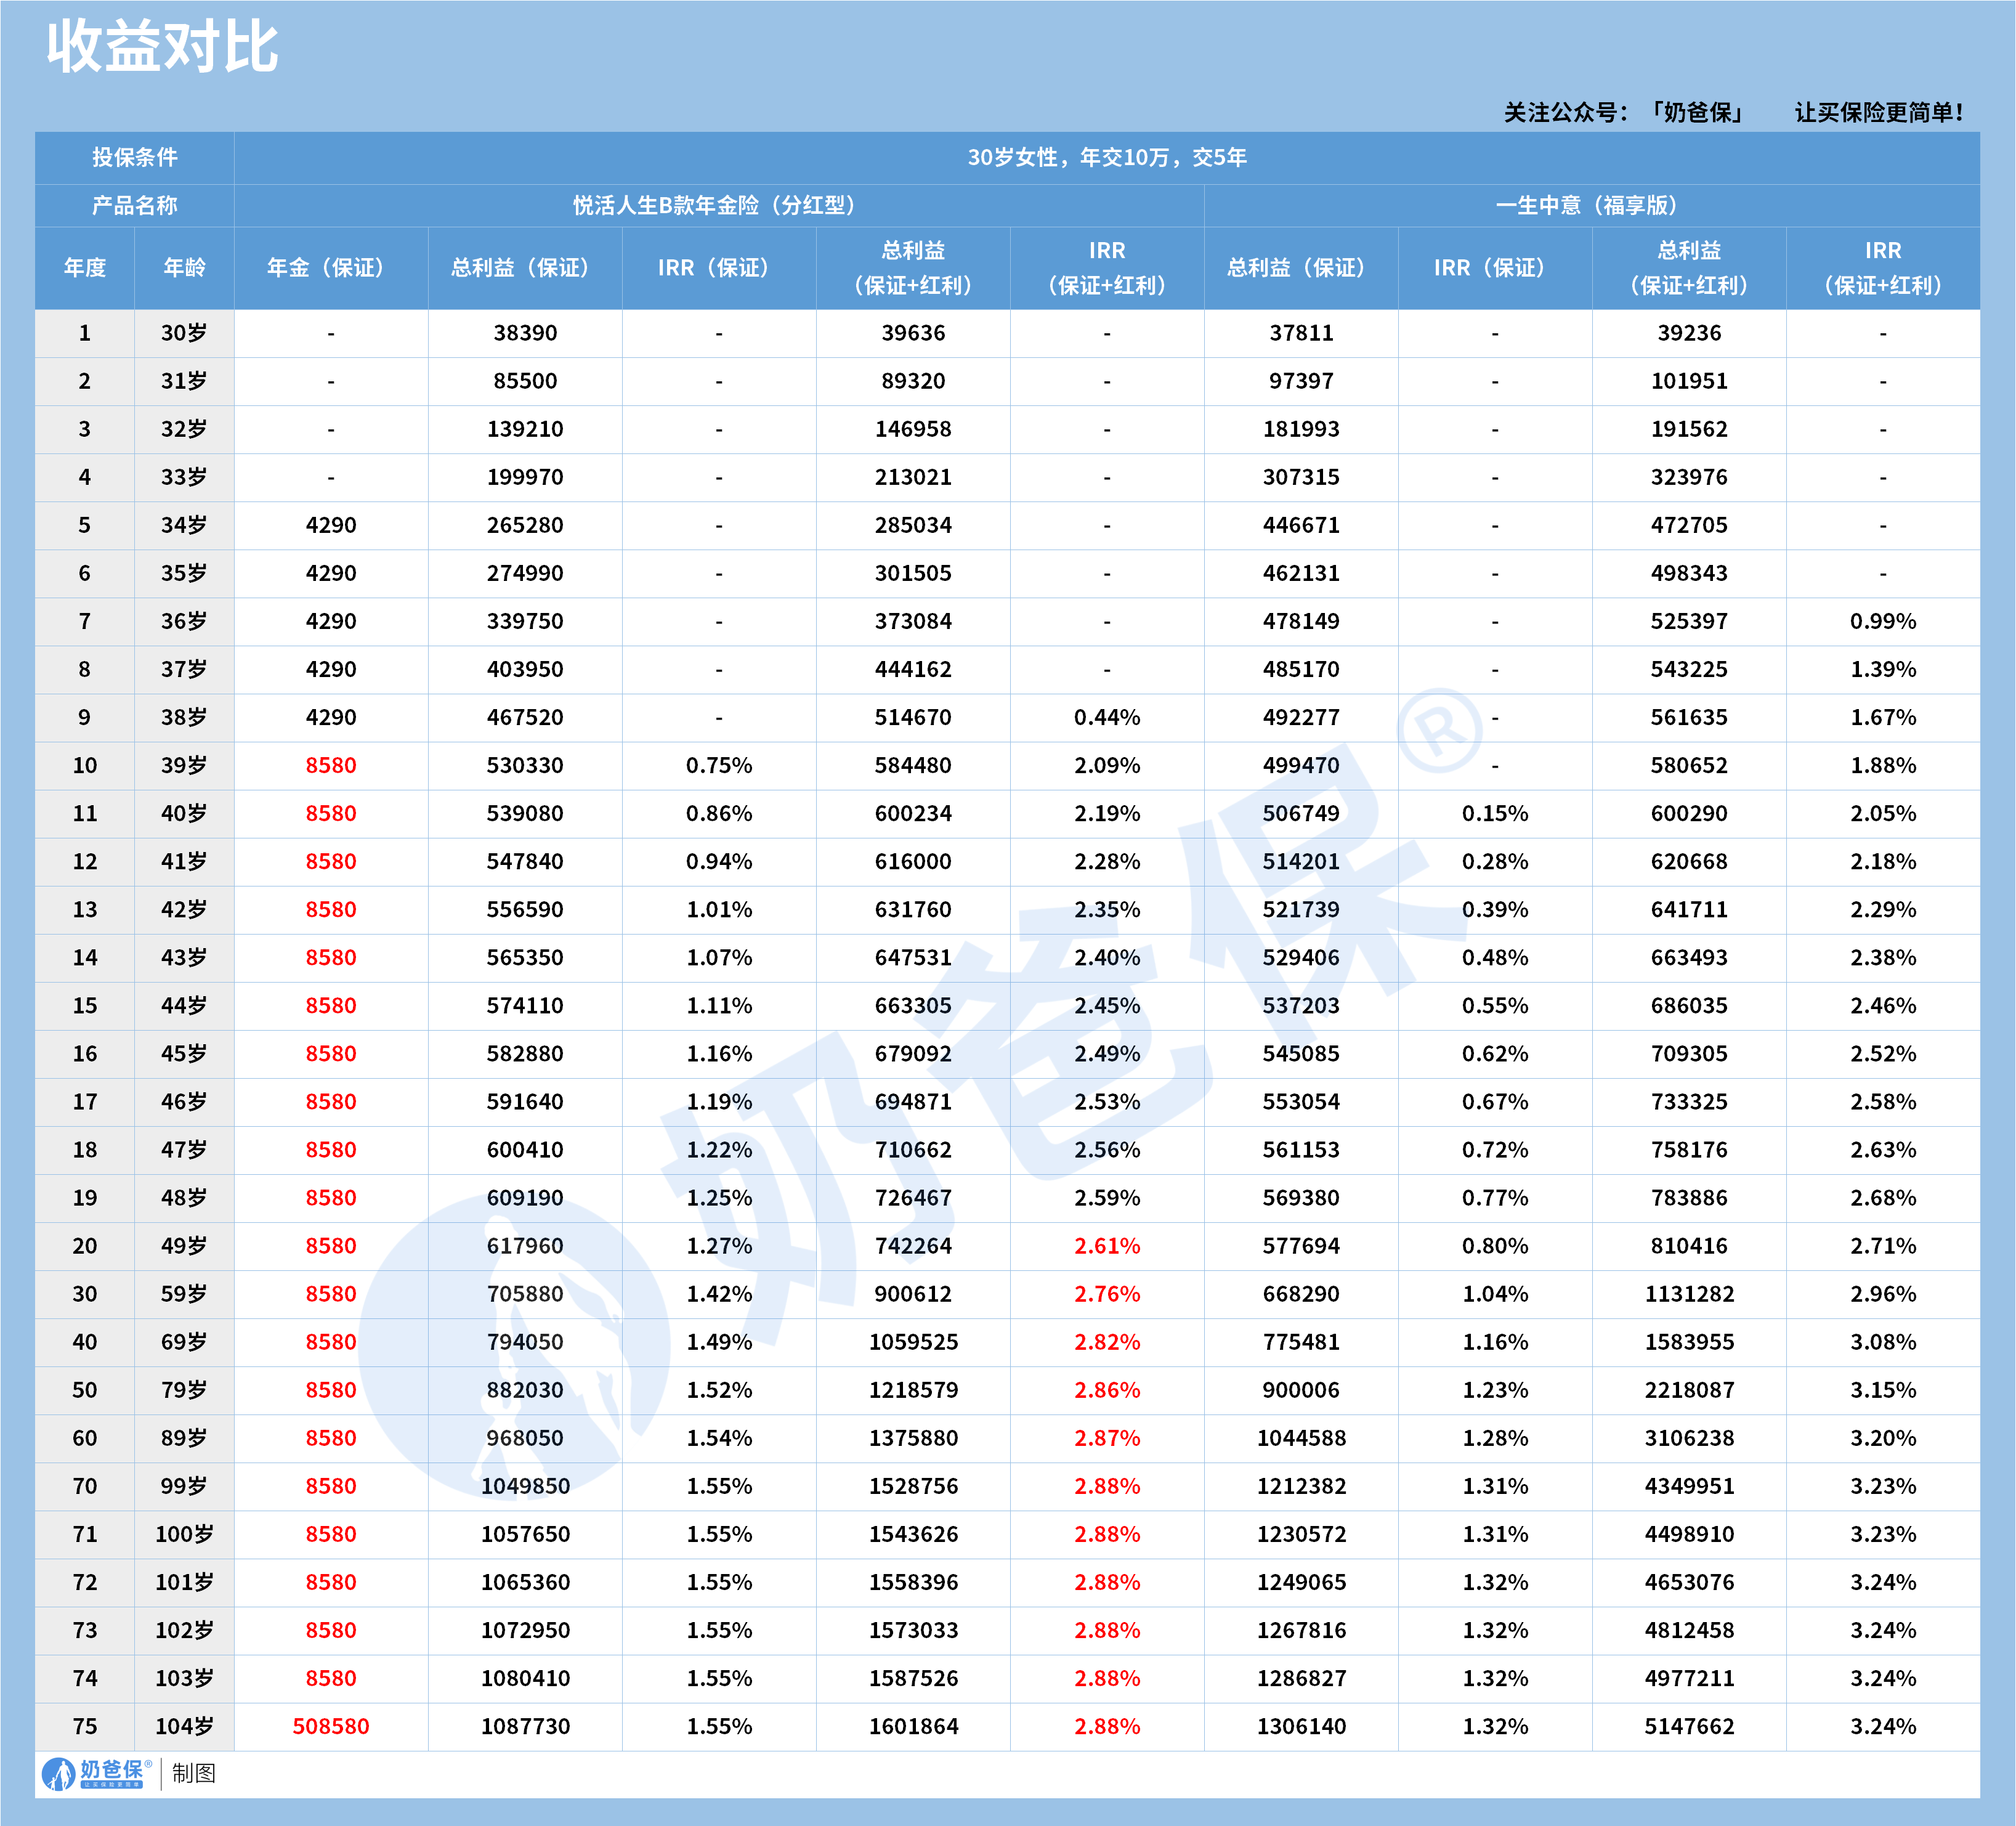
Task: Click the 30岁女性，年交10万 condition header
Action: pyautogui.click(x=1106, y=157)
